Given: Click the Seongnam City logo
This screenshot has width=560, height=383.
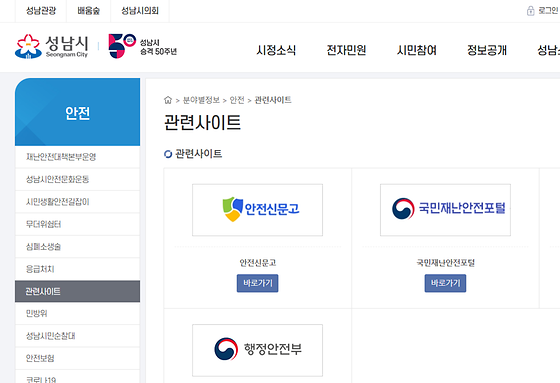Looking at the screenshot, I should pos(52,46).
